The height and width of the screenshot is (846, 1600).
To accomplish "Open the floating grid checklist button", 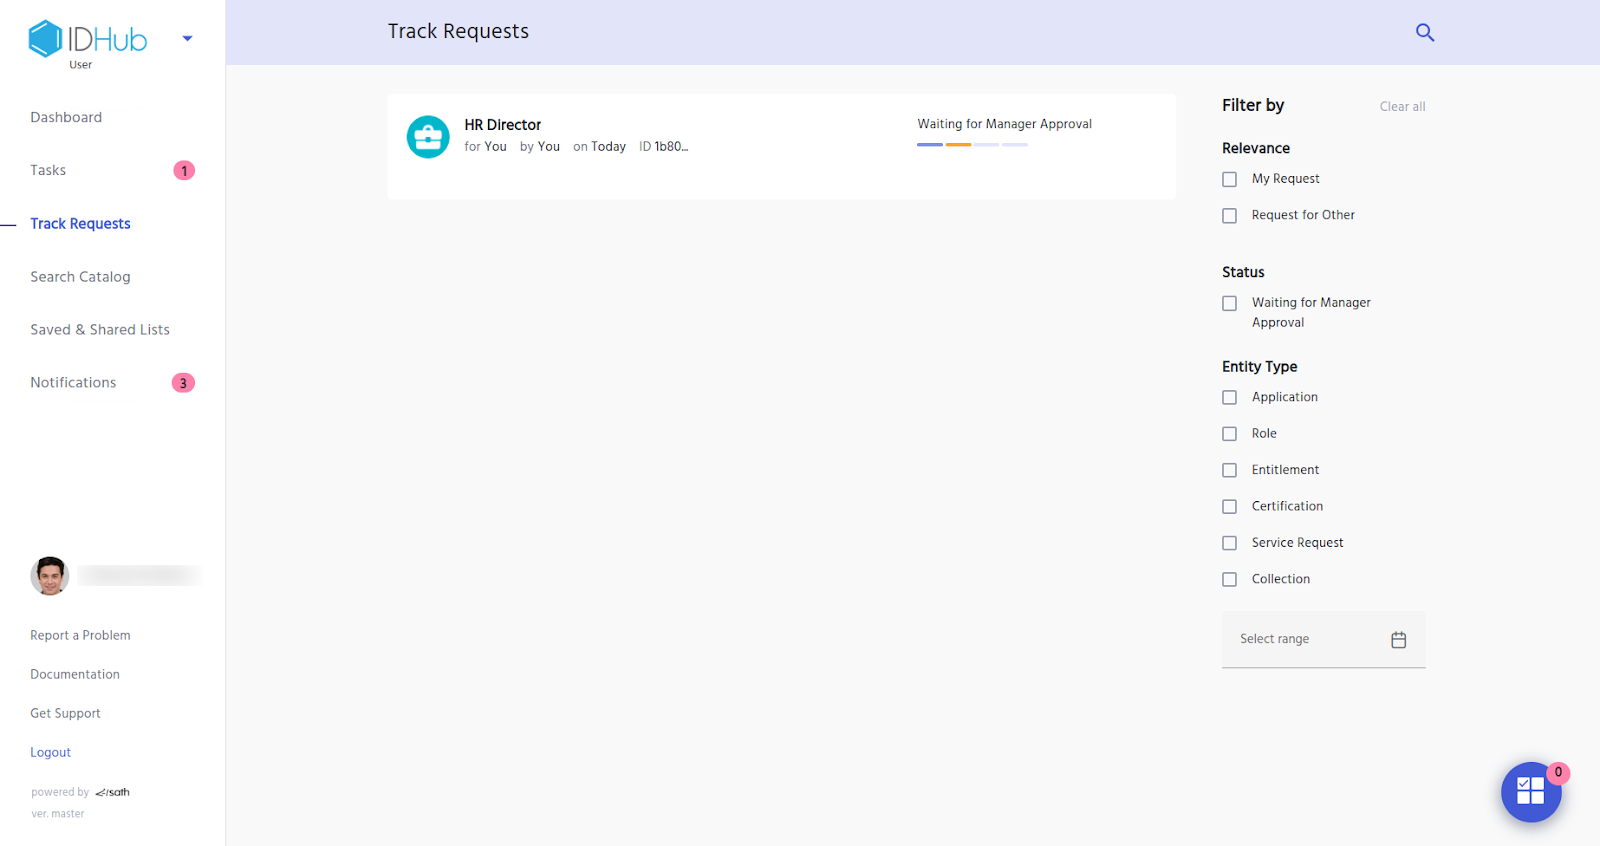I will [x=1530, y=791].
